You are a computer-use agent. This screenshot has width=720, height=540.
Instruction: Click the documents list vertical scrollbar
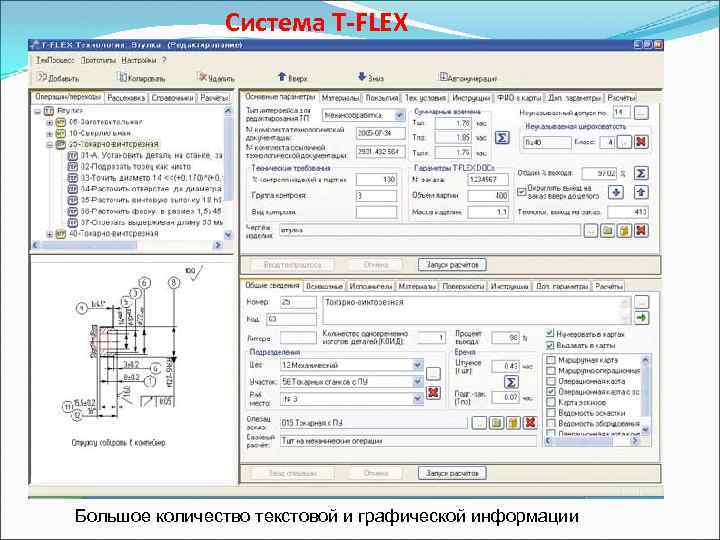[646, 395]
